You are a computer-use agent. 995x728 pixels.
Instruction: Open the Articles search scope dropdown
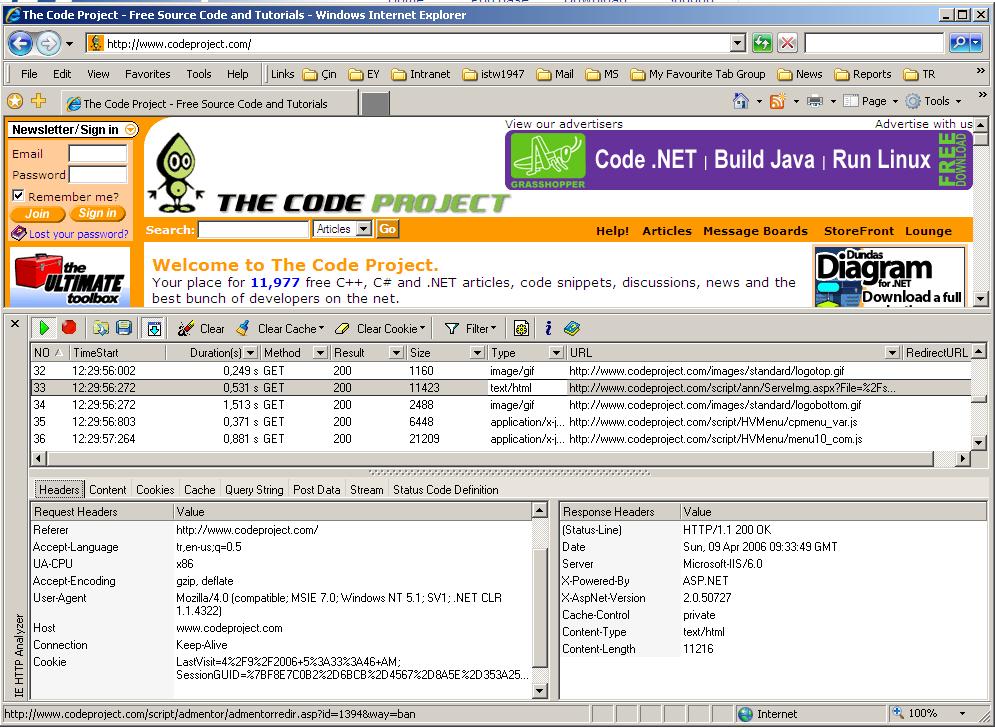click(343, 229)
